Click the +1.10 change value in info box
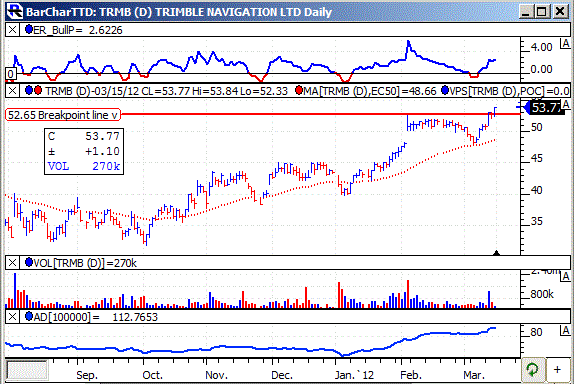This screenshot has height=384, width=574. (102, 151)
